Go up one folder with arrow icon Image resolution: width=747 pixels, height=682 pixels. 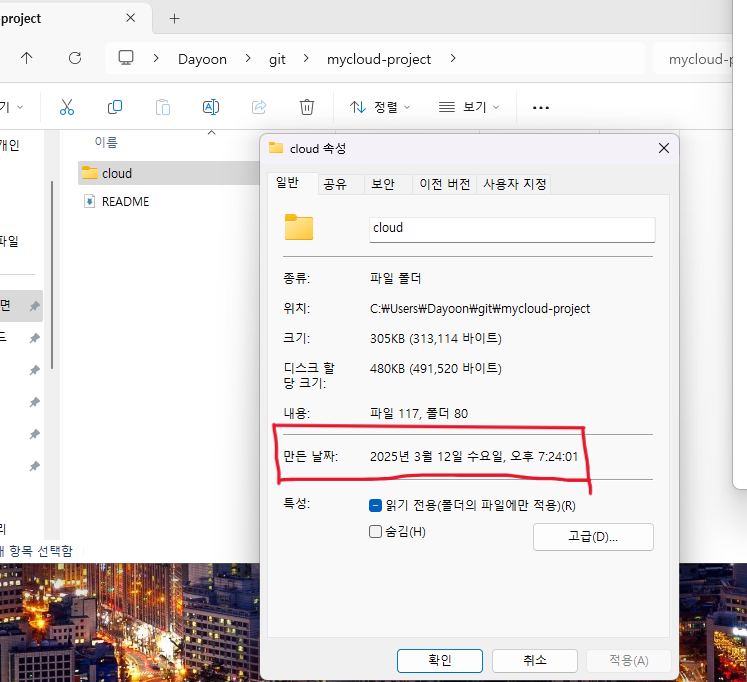[x=27, y=58]
